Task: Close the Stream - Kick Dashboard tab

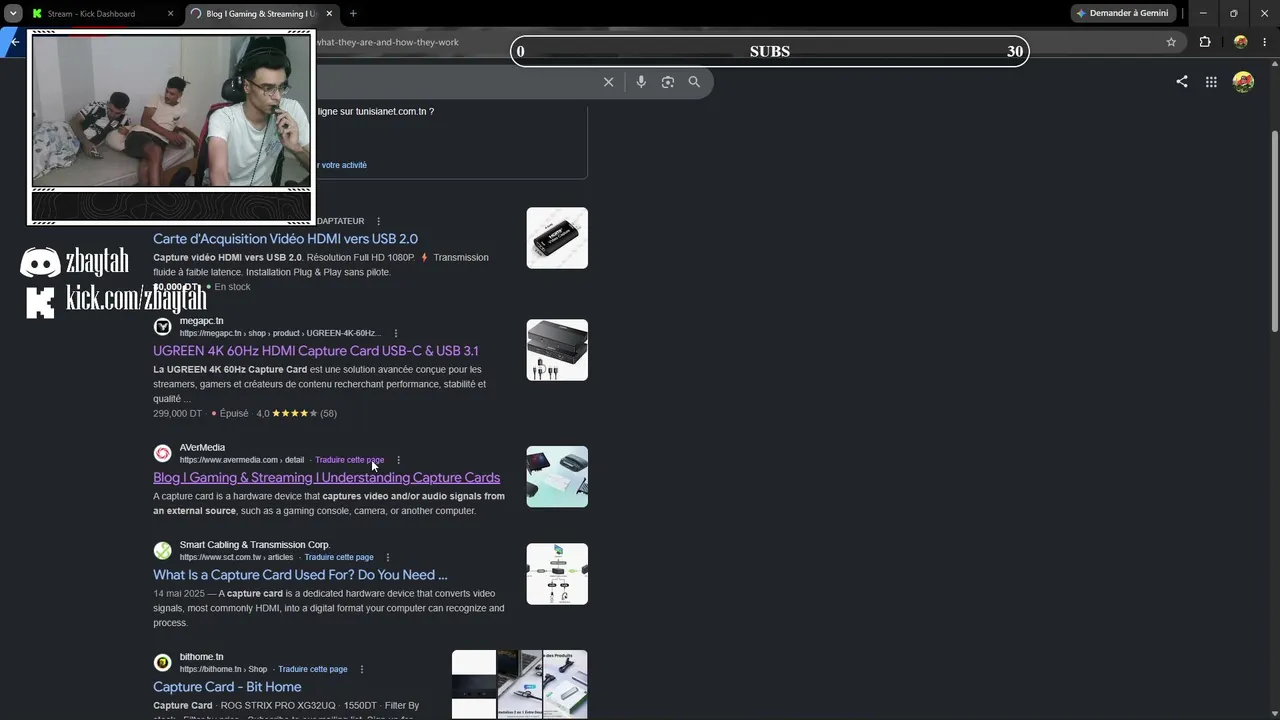Action: pos(170,14)
